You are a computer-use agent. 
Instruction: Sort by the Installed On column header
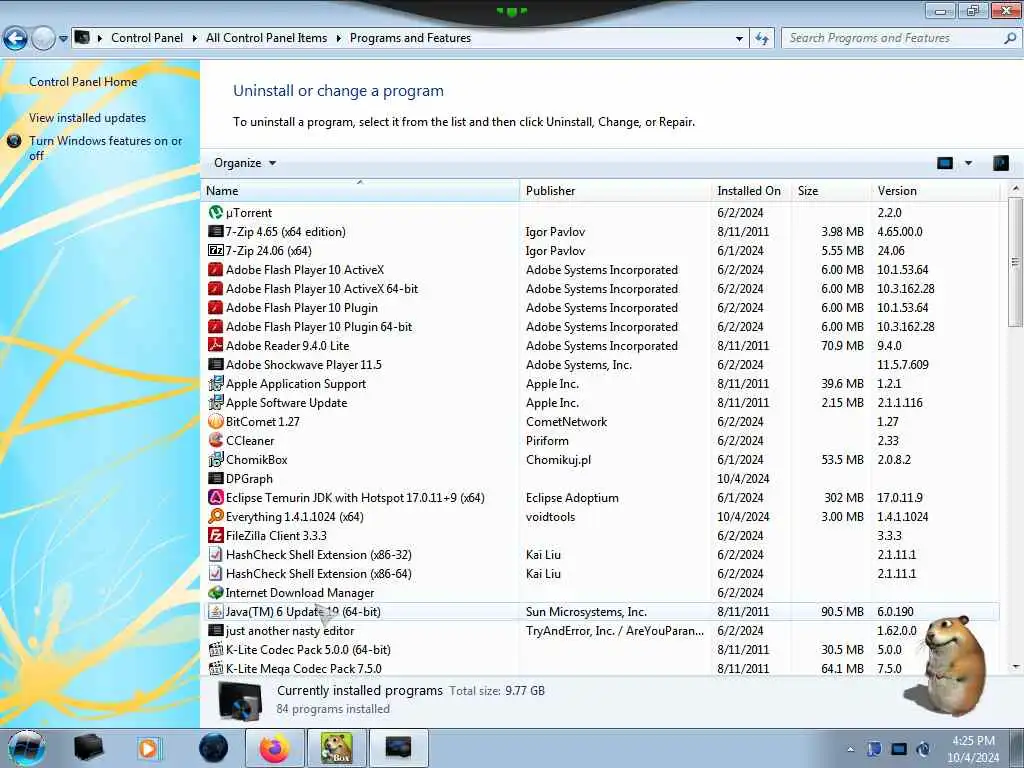click(751, 191)
